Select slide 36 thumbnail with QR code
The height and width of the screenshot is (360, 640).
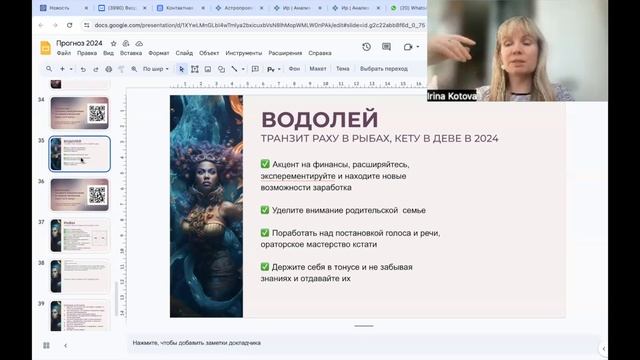click(80, 195)
